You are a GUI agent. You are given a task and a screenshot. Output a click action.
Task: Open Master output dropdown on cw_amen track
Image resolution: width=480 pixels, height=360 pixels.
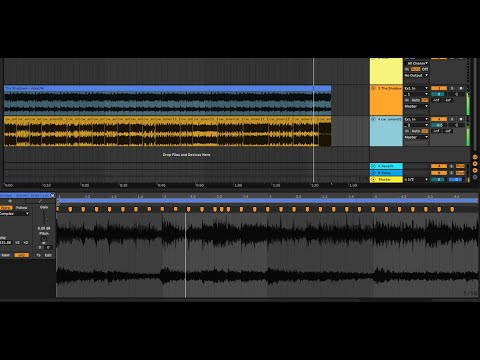(x=416, y=137)
